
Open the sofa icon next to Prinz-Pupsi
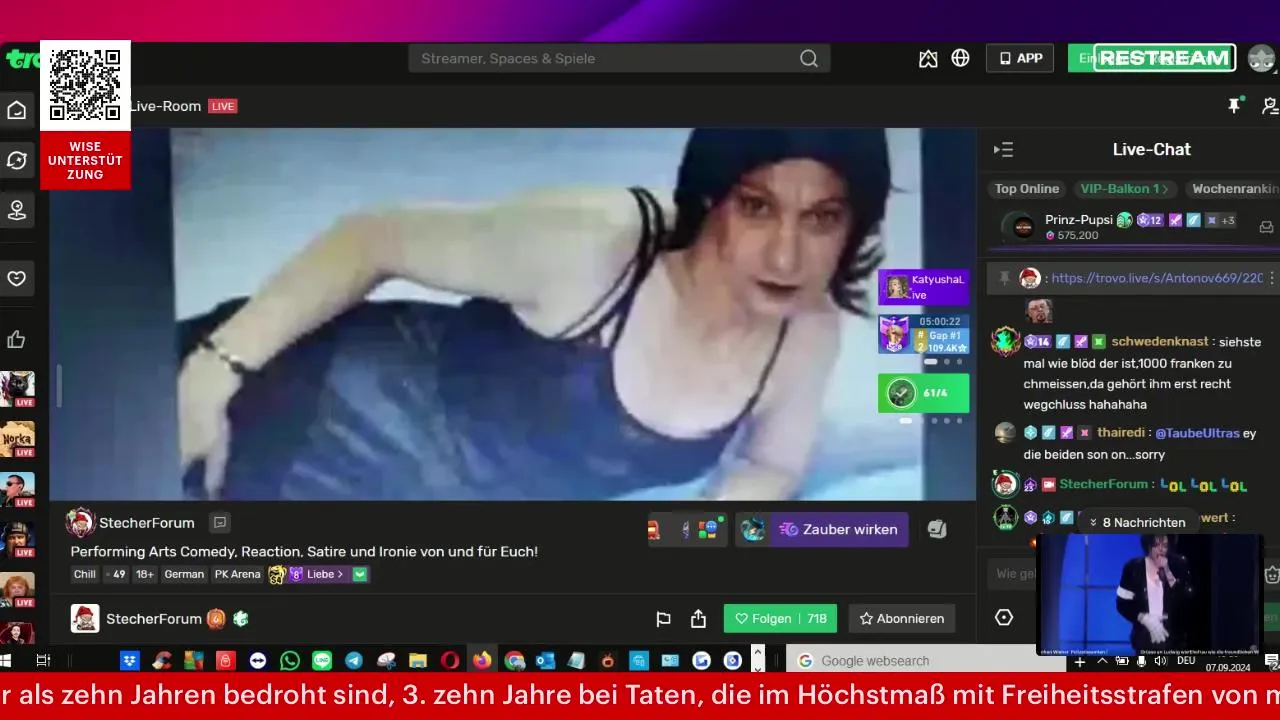tap(1266, 227)
